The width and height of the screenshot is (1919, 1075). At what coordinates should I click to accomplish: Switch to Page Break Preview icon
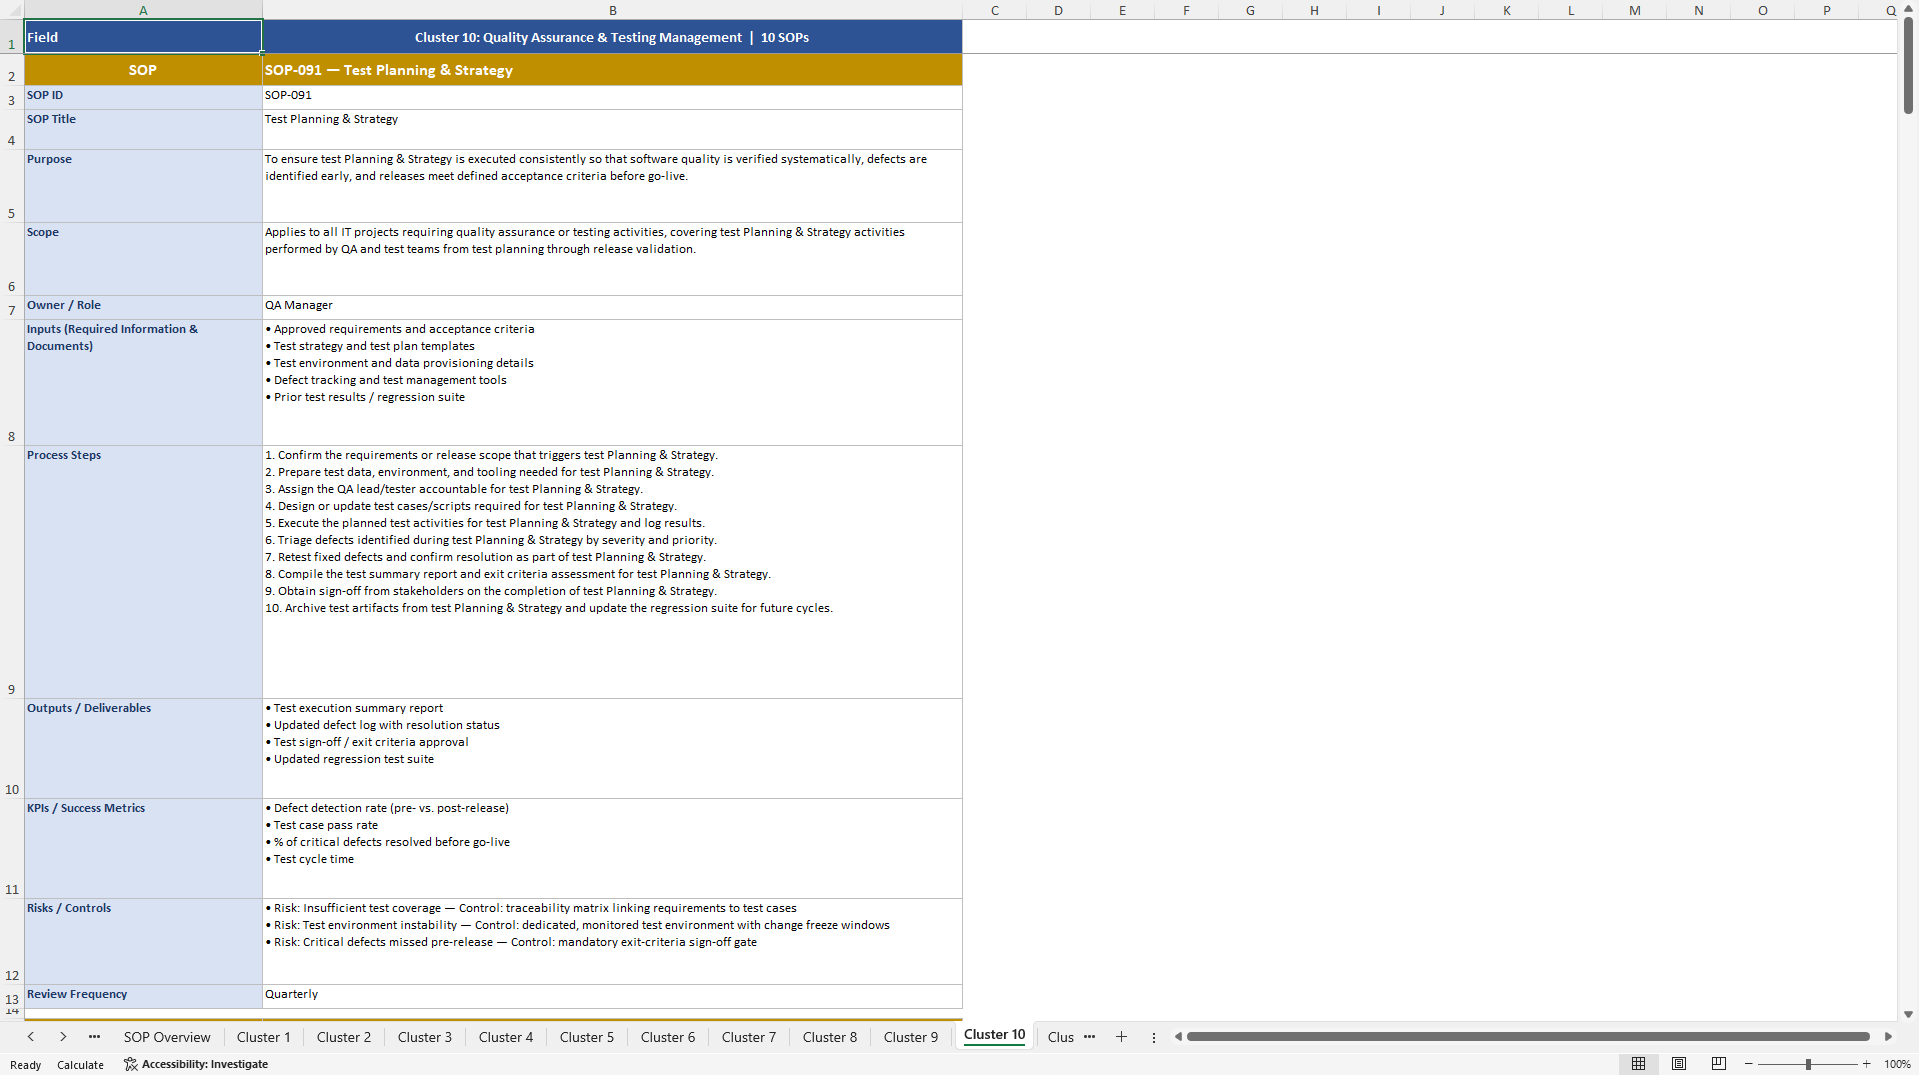click(1719, 1064)
